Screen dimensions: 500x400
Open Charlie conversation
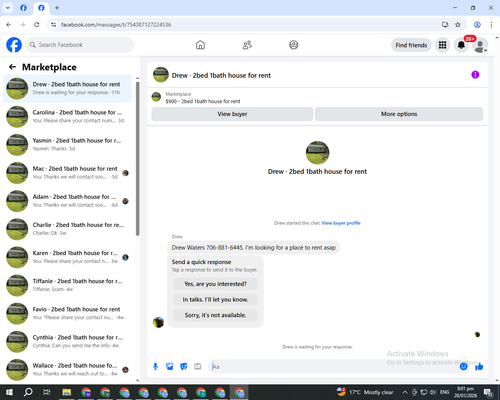(x=68, y=229)
